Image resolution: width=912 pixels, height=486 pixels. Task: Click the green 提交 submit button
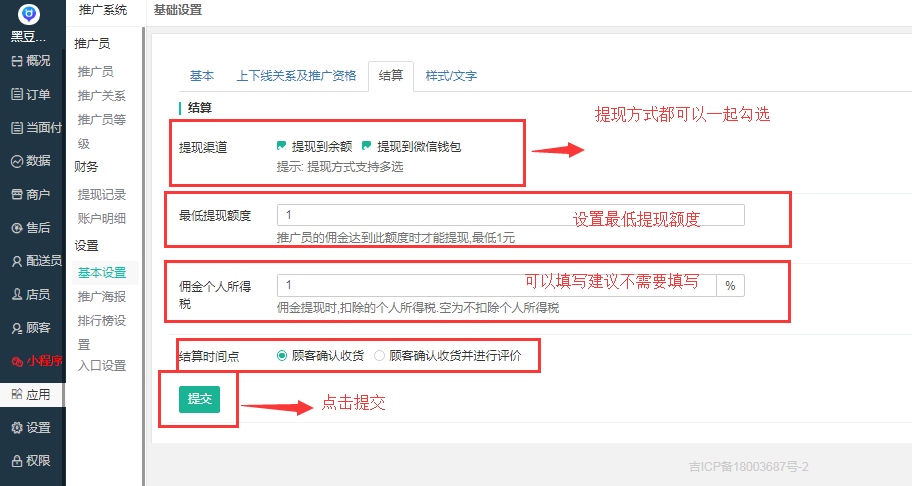pos(200,399)
